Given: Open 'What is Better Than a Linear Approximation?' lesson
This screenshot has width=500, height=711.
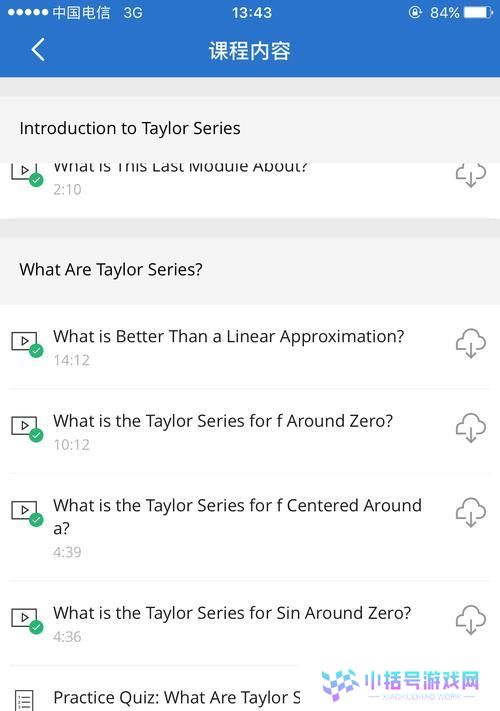Looking at the screenshot, I should click(x=228, y=337).
